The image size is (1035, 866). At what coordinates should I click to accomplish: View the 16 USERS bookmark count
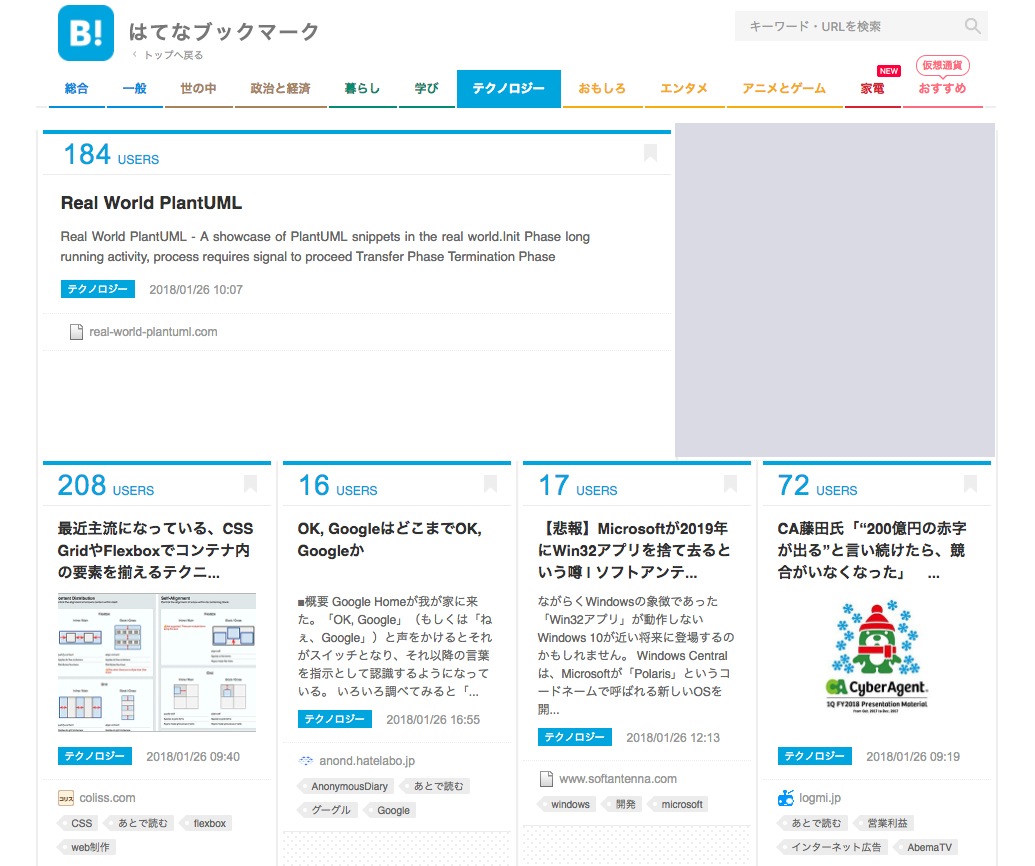(x=338, y=485)
